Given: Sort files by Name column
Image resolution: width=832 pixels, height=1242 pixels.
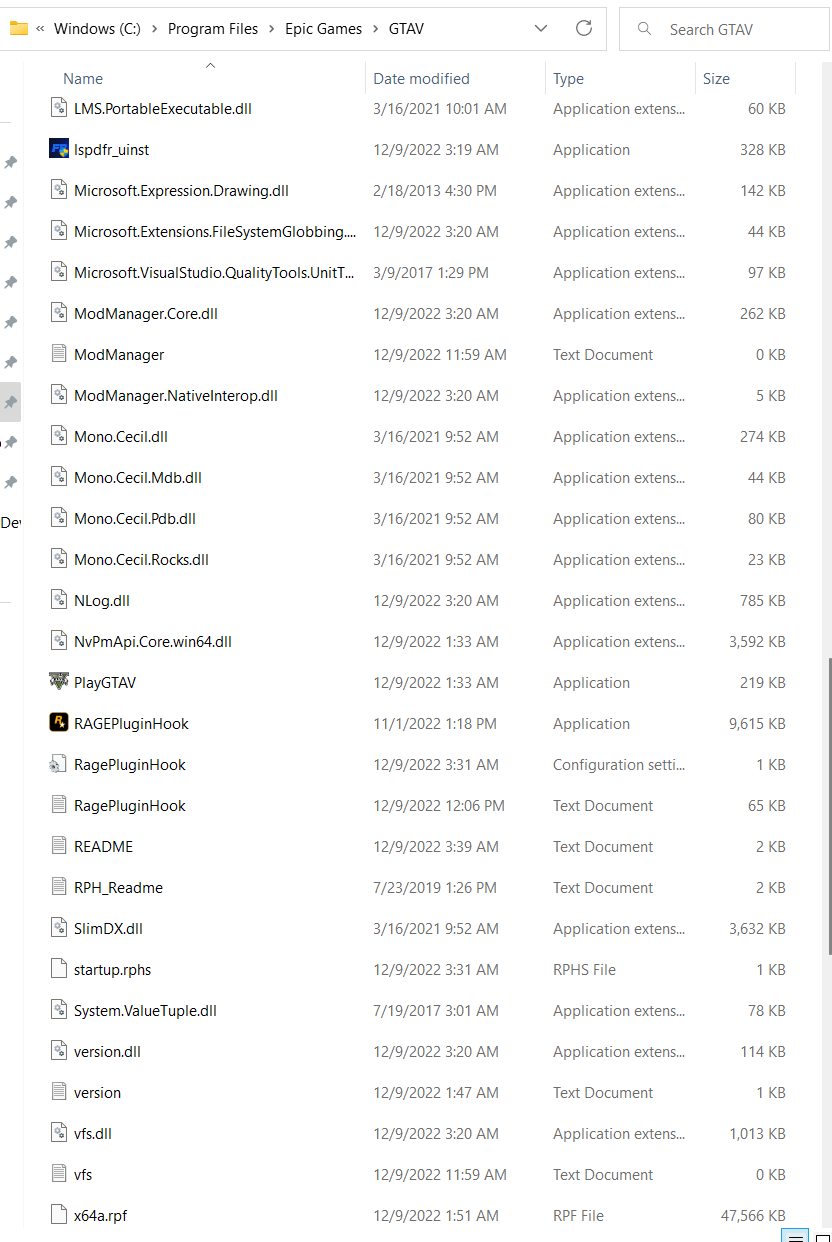Looking at the screenshot, I should (x=83, y=78).
